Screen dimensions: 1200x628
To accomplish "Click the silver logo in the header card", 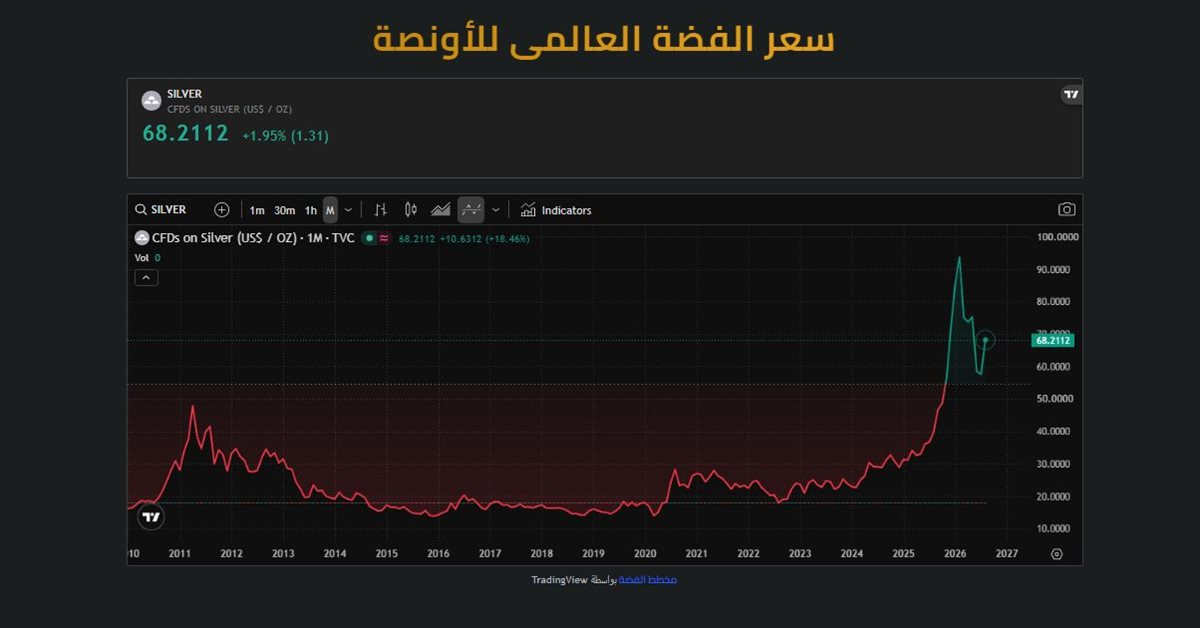I will tap(151, 100).
